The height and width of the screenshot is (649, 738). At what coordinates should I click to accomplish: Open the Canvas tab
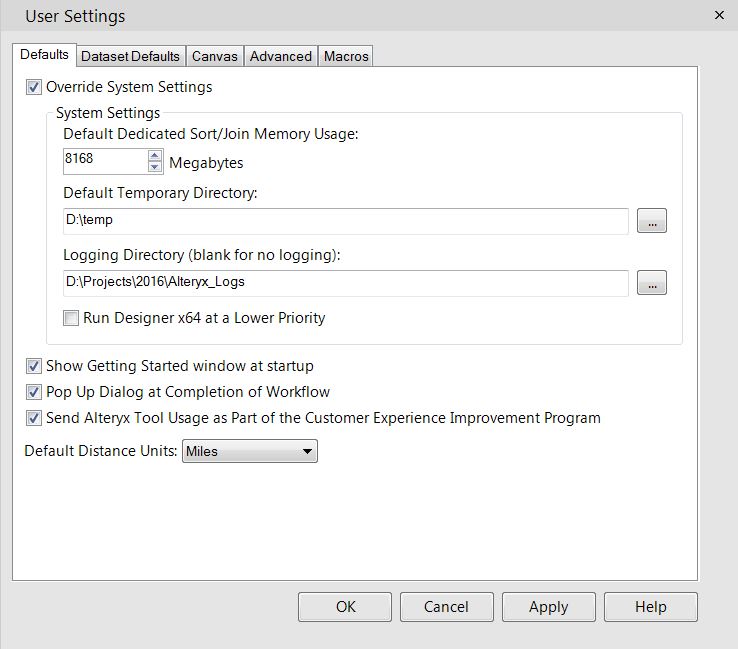pos(215,56)
